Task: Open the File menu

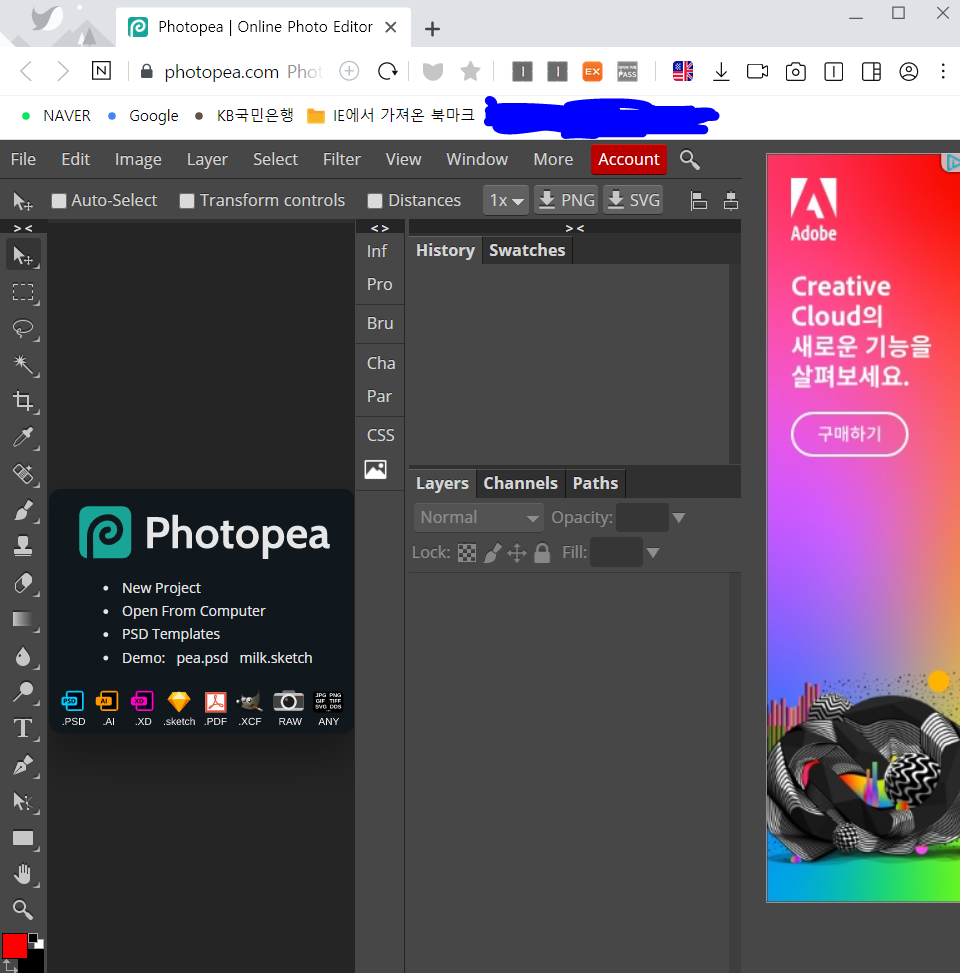Action: click(x=23, y=159)
